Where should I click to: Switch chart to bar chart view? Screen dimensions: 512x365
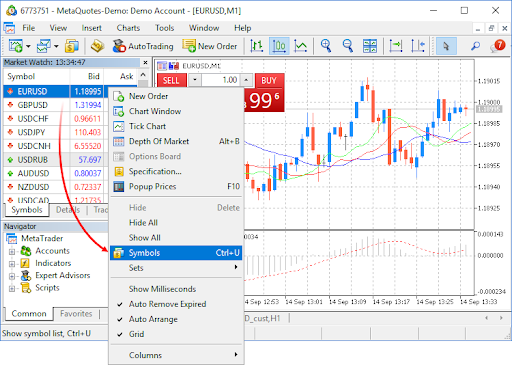pyautogui.click(x=256, y=46)
